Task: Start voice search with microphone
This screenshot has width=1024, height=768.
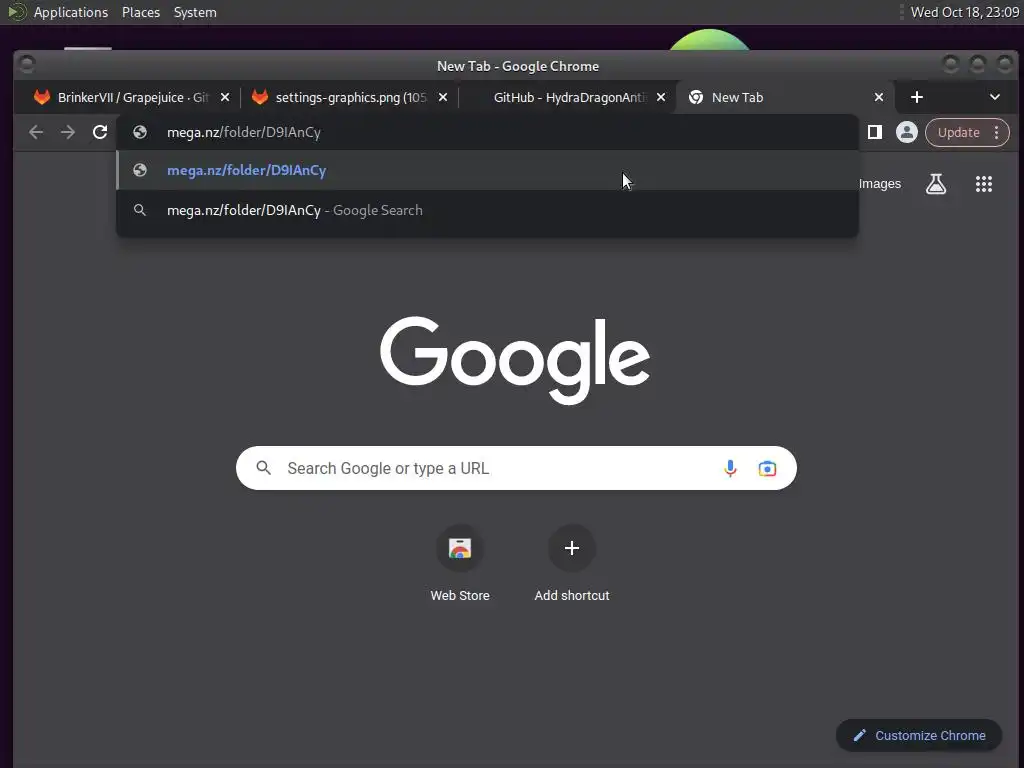Action: click(x=730, y=468)
